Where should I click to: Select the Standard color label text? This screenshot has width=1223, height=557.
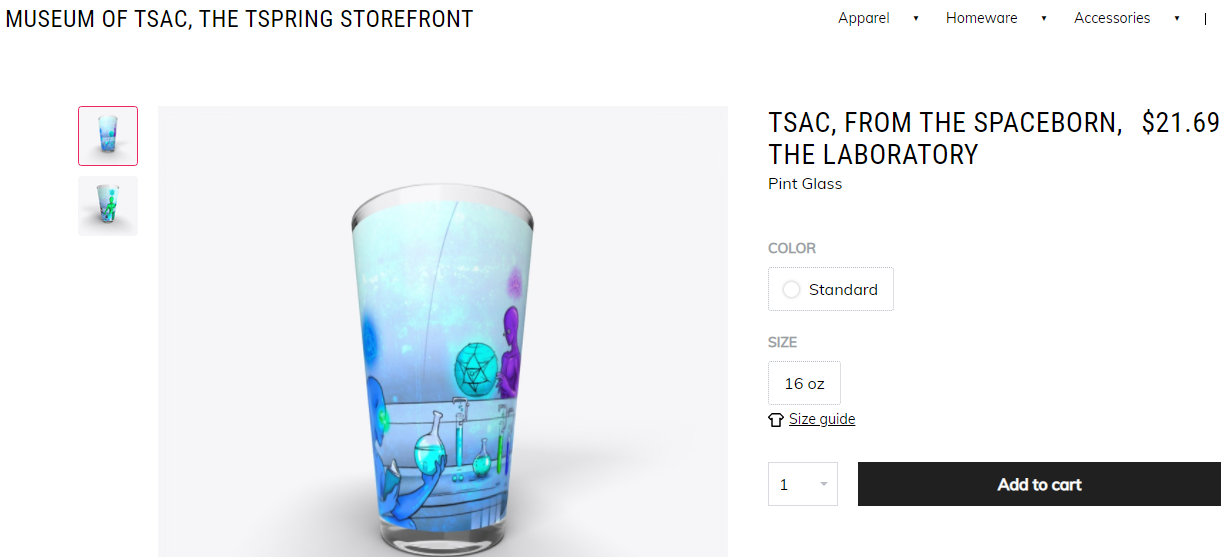pyautogui.click(x=843, y=290)
